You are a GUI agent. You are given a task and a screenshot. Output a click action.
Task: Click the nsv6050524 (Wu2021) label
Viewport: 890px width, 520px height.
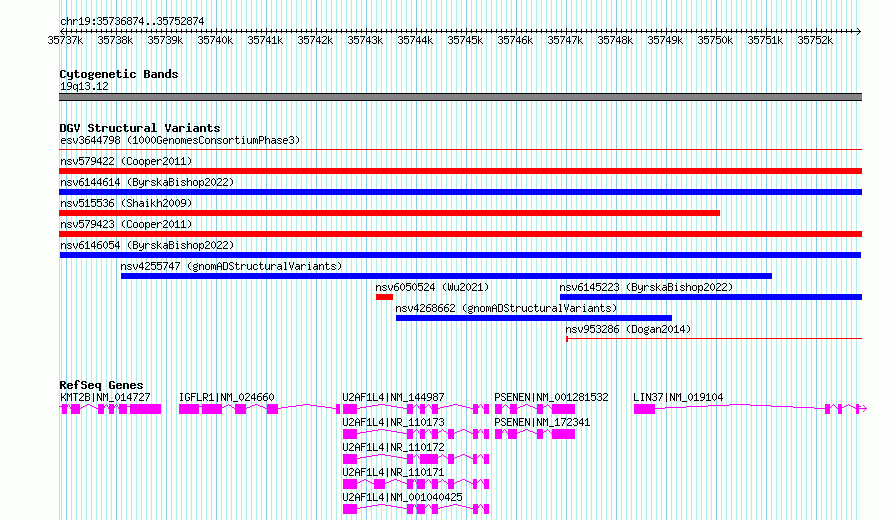point(432,287)
